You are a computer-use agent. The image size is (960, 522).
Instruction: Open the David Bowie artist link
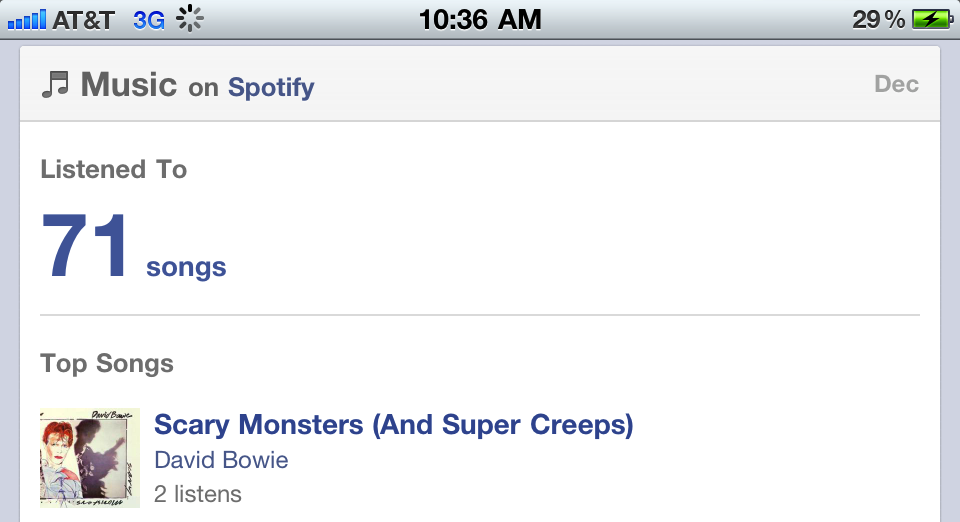coord(221,460)
